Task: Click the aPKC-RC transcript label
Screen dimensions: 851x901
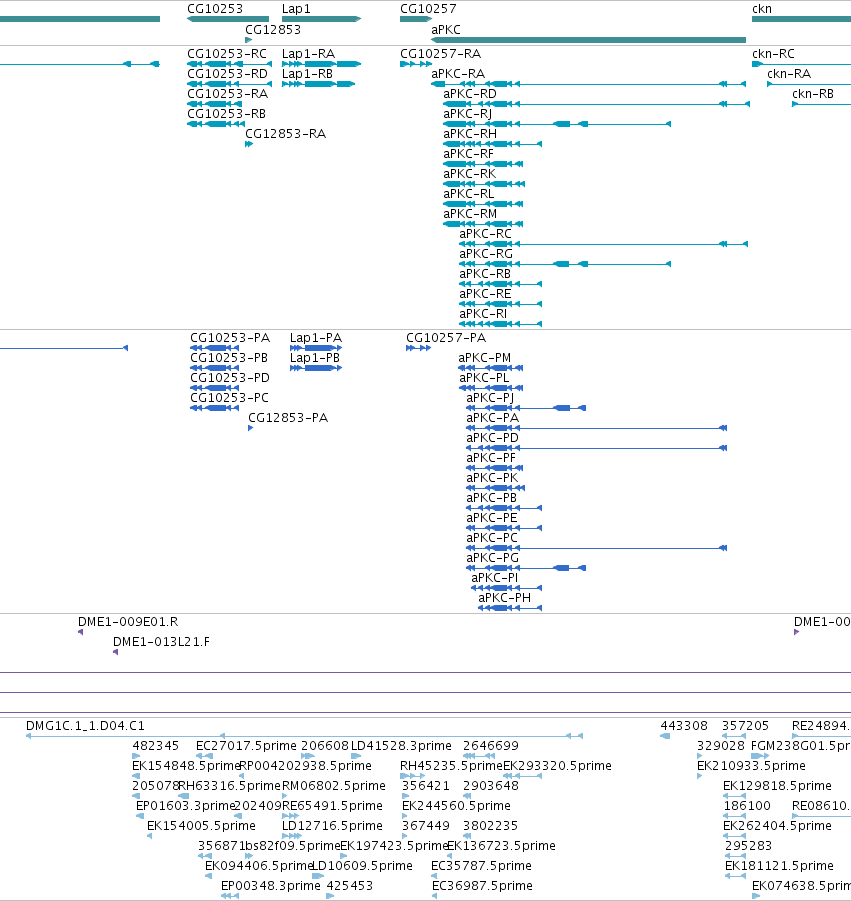Action: (x=486, y=234)
